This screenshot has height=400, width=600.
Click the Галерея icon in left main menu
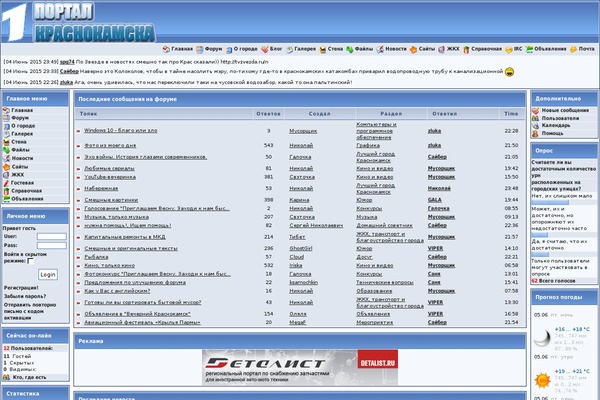[6, 134]
